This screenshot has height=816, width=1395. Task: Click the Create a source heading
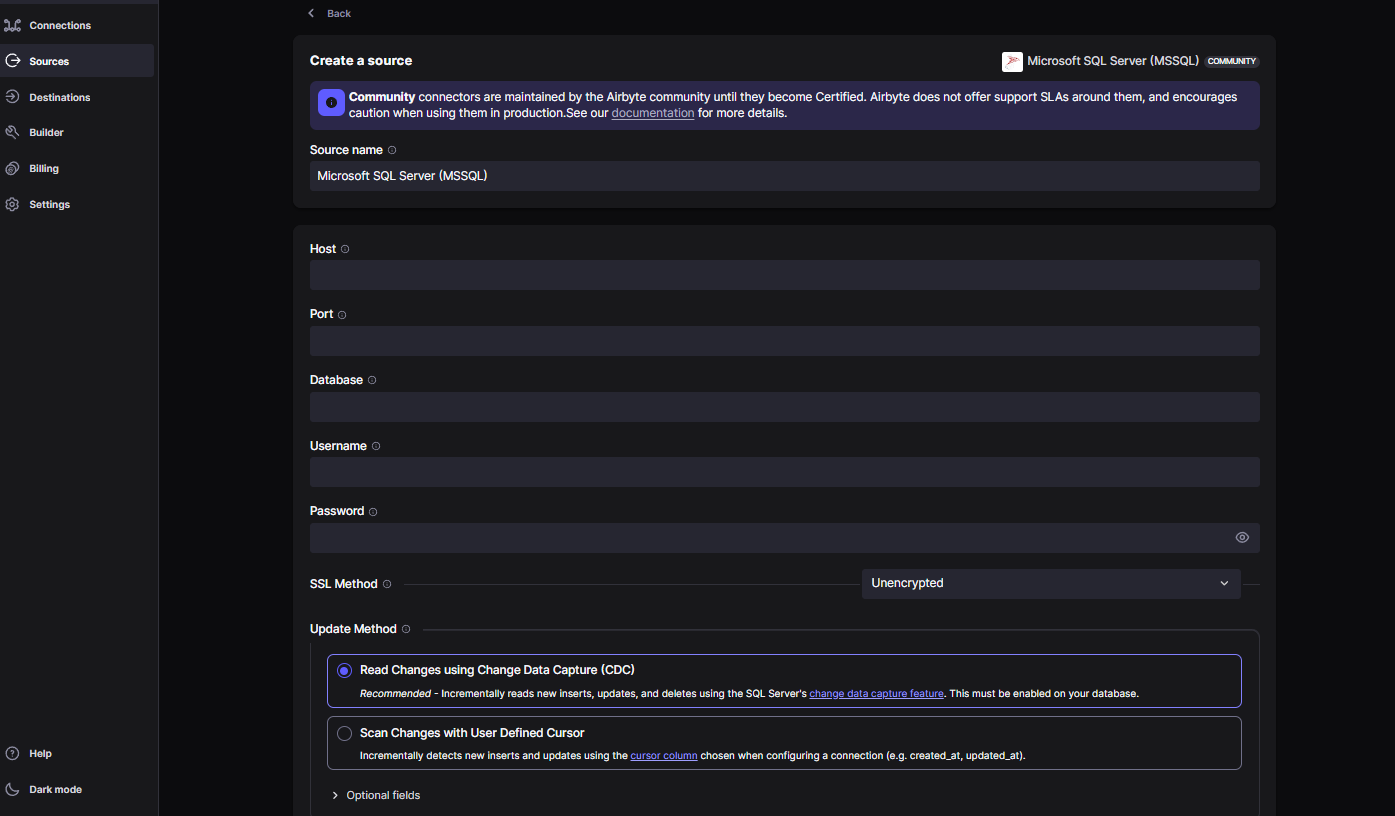[x=361, y=60]
